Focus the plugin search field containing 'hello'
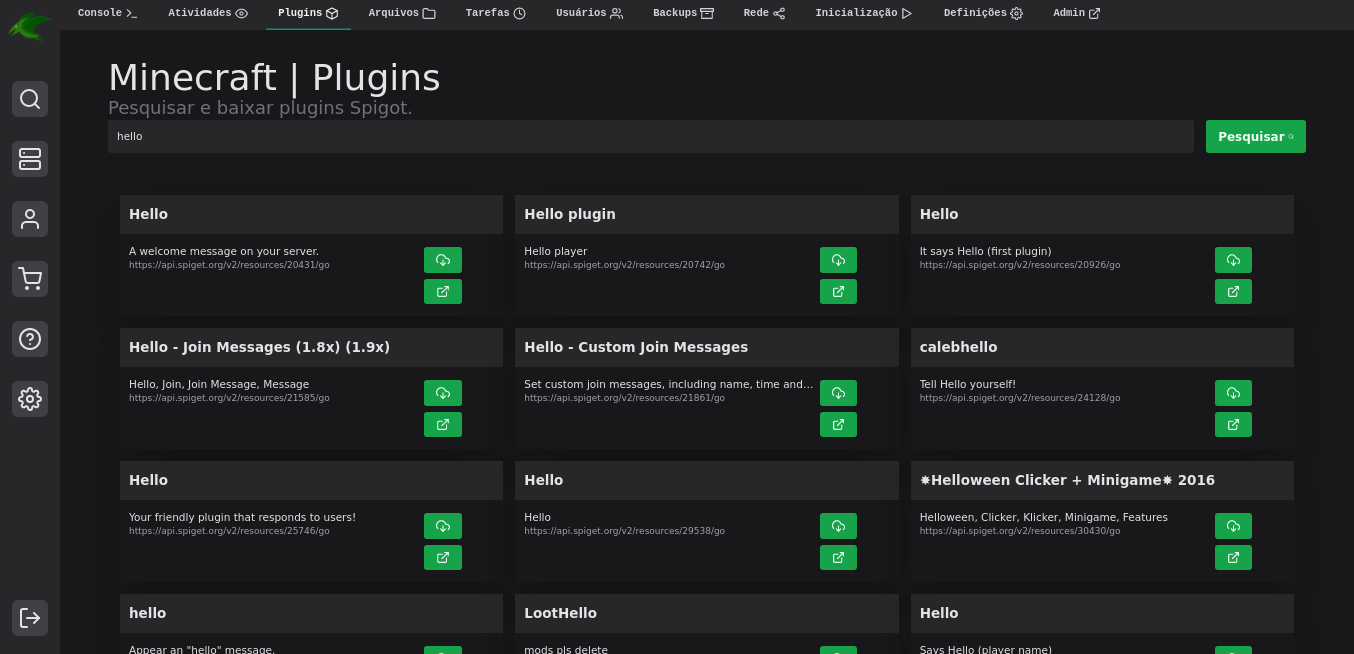This screenshot has width=1354, height=654. pos(651,137)
